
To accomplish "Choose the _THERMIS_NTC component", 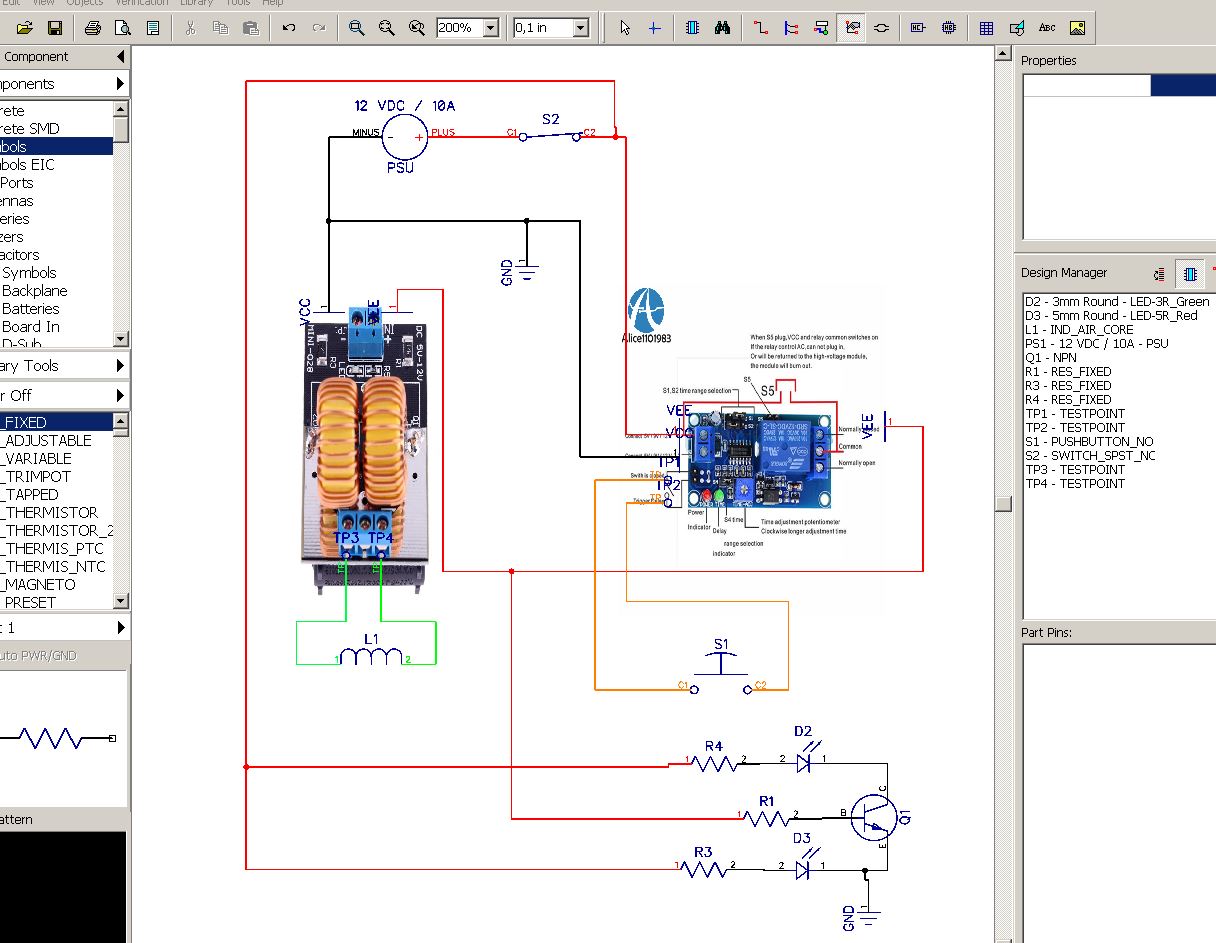I will tap(56, 566).
